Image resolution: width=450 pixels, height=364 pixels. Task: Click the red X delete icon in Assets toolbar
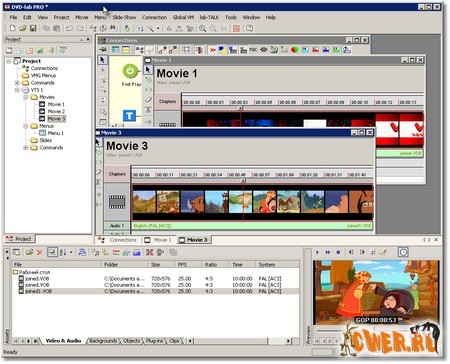pyautogui.click(x=40, y=252)
